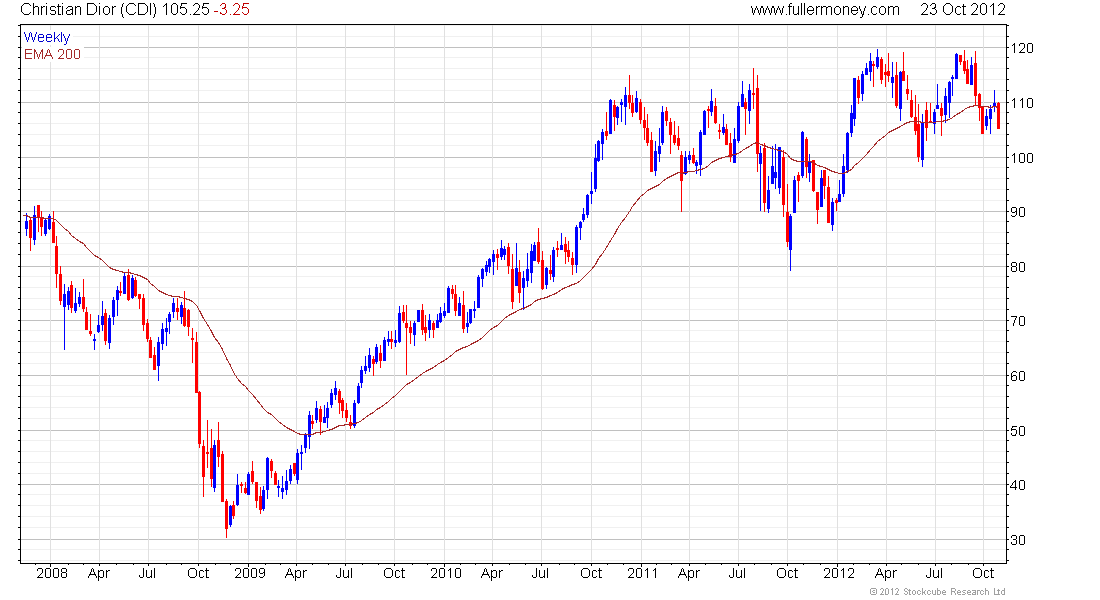This screenshot has width=1100, height=600.
Task: Click the price change value -3.25
Action: tap(231, 10)
